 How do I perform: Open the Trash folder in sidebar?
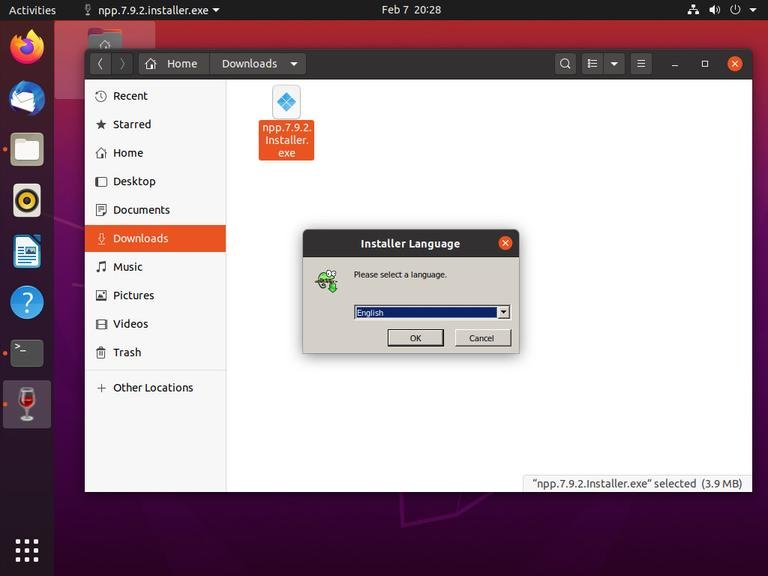[127, 352]
